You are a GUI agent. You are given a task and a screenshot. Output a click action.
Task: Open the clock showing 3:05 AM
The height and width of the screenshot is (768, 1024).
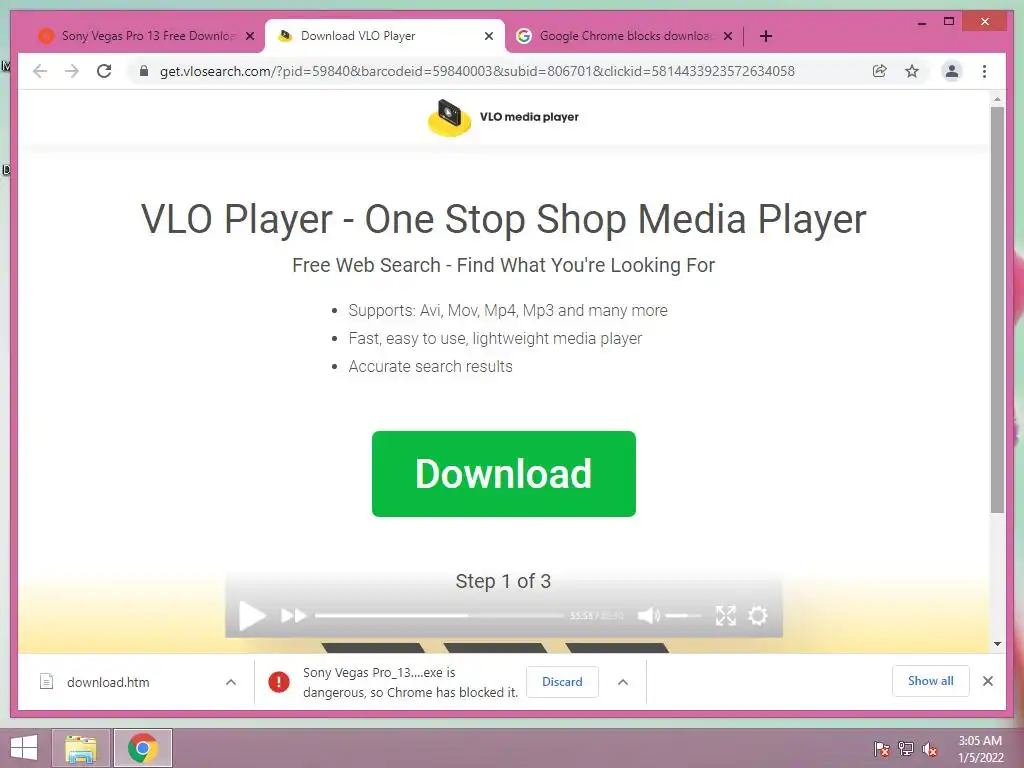coord(980,749)
